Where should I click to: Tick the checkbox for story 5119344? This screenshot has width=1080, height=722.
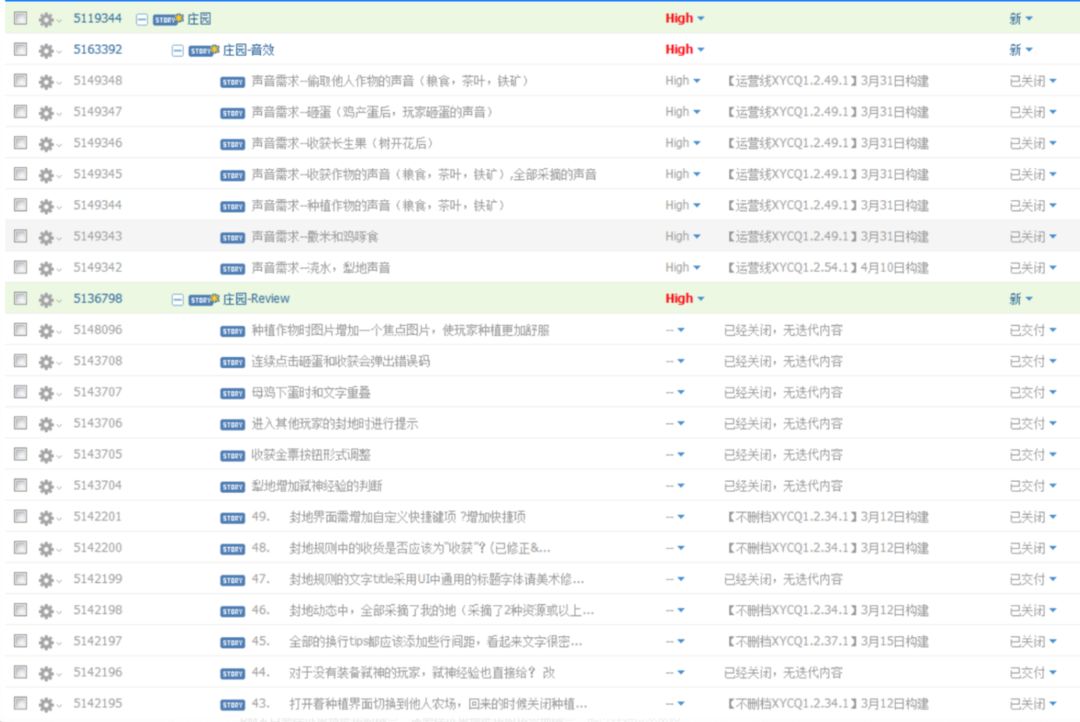[21, 18]
